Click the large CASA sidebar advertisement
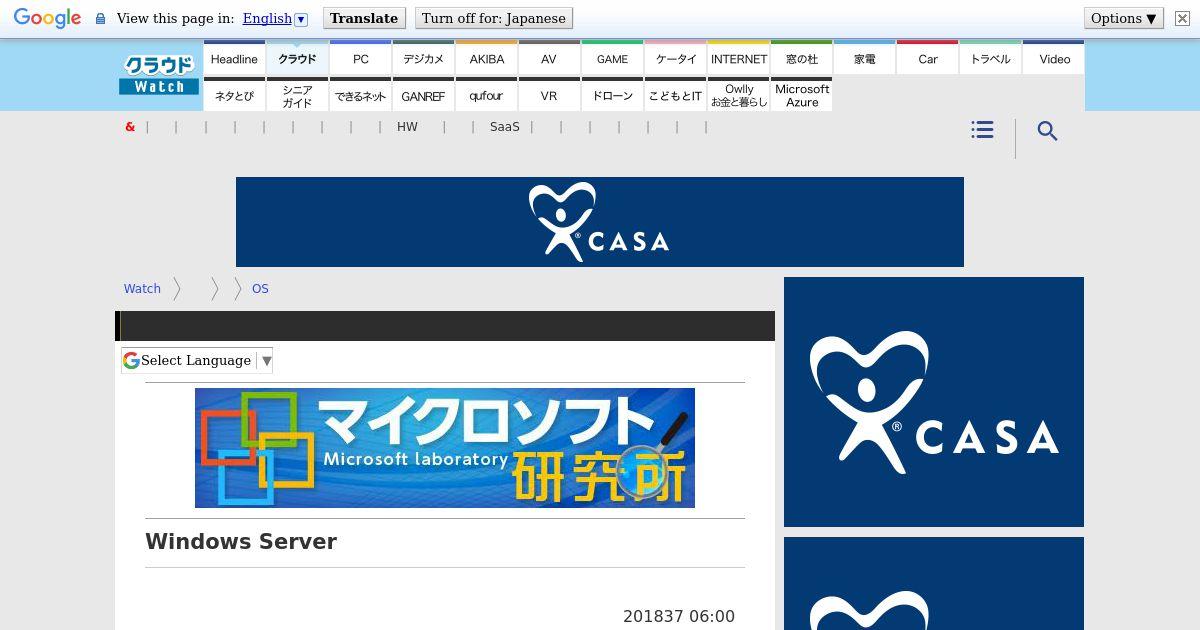This screenshot has width=1200, height=630. click(934, 402)
